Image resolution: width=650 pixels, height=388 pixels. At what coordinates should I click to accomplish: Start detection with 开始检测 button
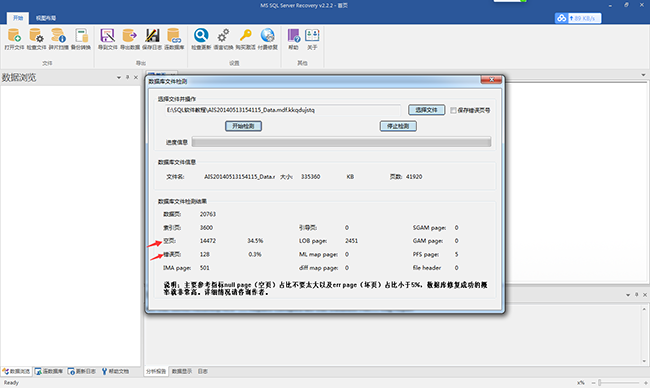[x=243, y=126]
